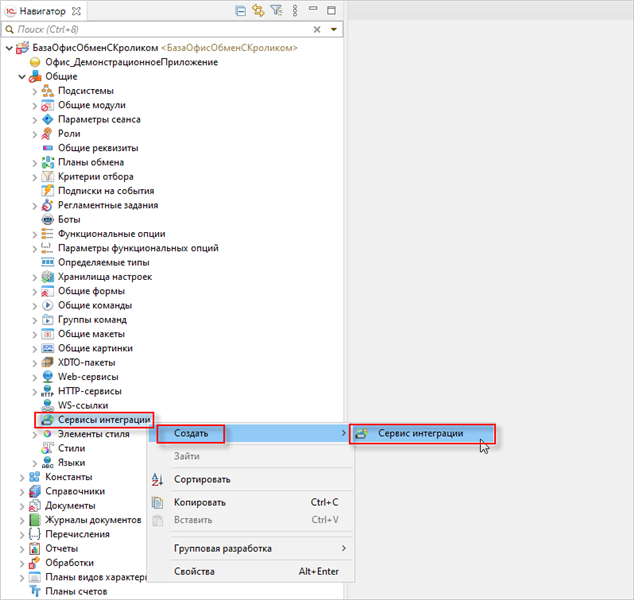
Task: Click the Collapse All icon in Navigator toolbar
Action: (x=240, y=11)
